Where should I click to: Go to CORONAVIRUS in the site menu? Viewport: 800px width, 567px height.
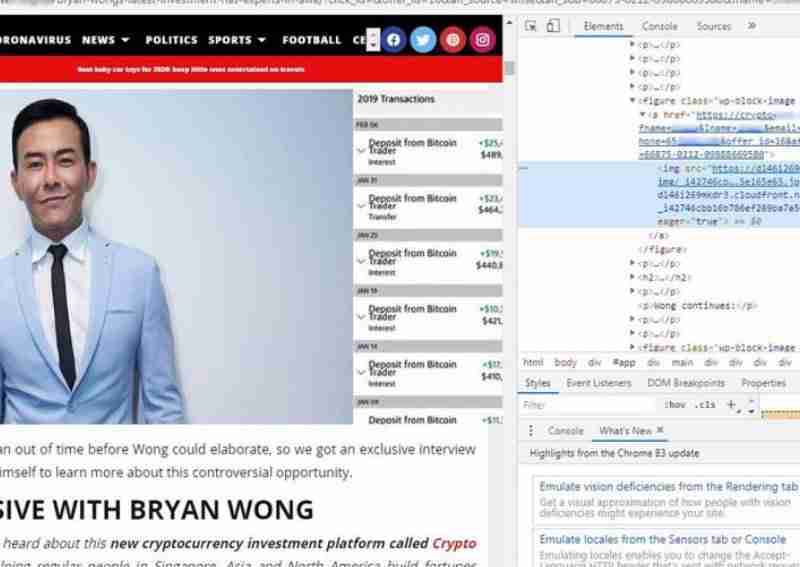(35, 40)
